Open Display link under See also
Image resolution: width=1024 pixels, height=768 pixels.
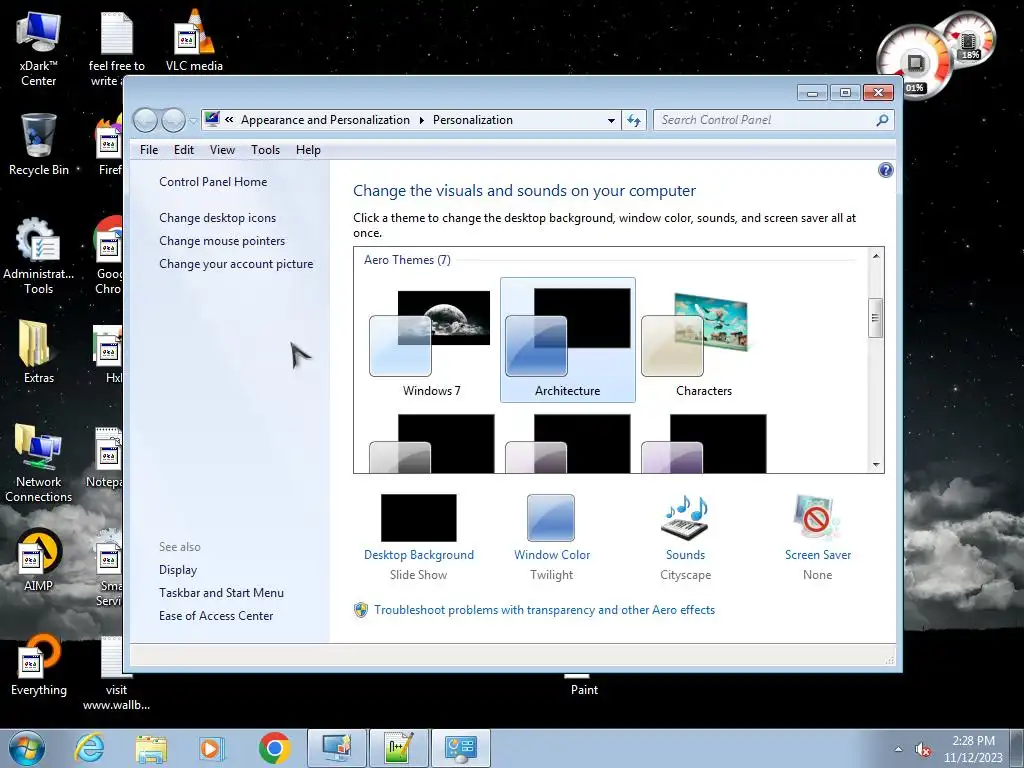tap(178, 570)
